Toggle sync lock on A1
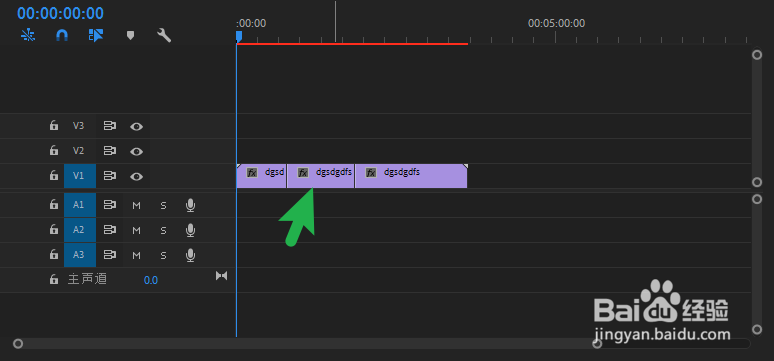The height and width of the screenshot is (361, 774). coord(110,205)
